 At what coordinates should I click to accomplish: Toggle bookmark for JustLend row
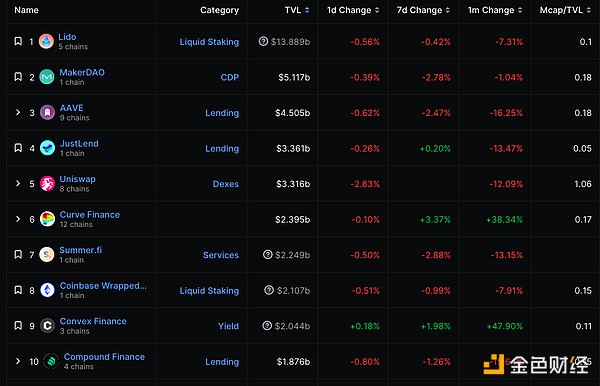click(18, 148)
